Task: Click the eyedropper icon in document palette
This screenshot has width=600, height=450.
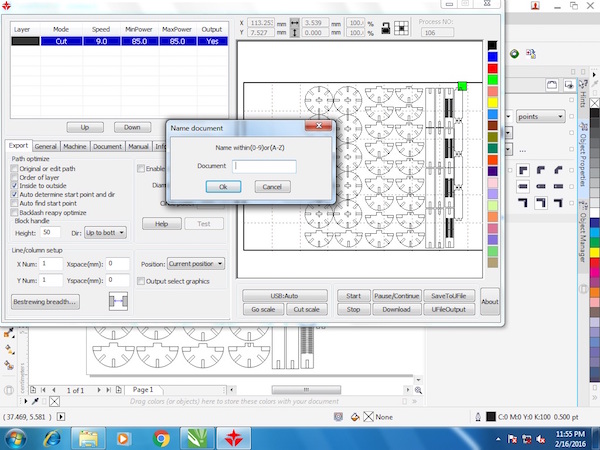Action: point(35,401)
